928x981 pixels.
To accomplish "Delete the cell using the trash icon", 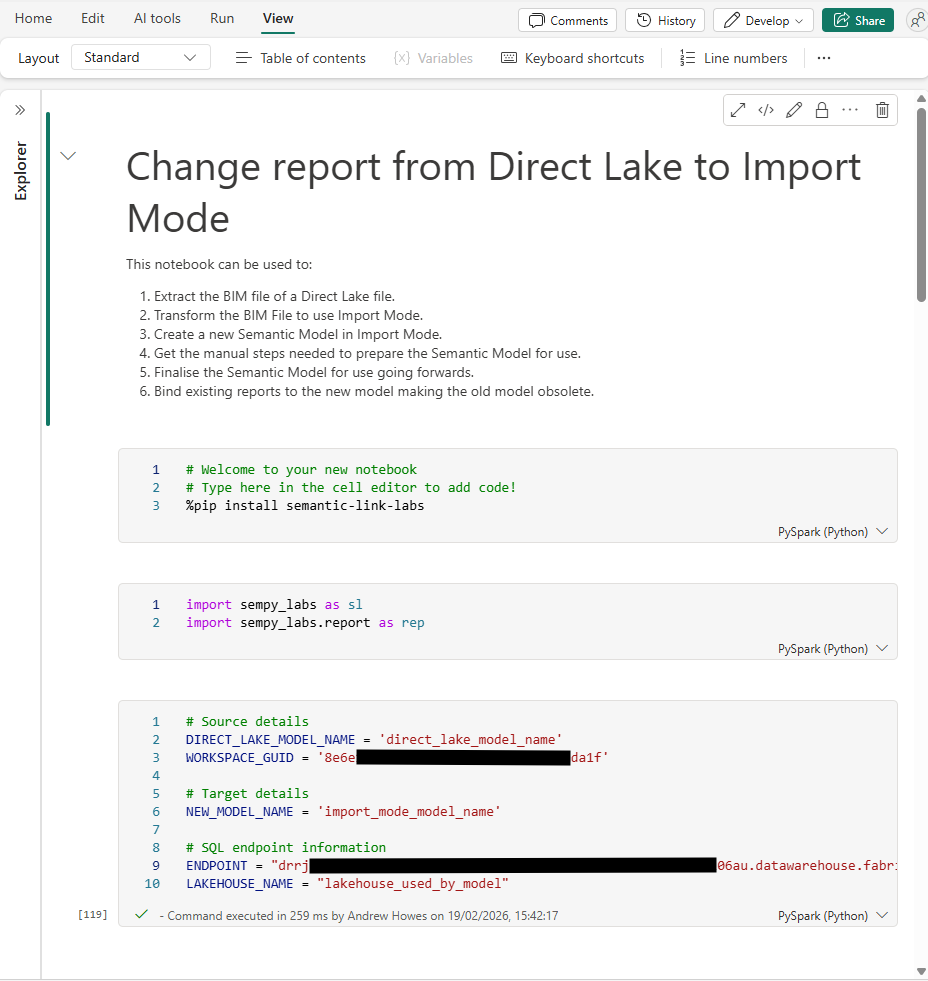I will click(881, 110).
